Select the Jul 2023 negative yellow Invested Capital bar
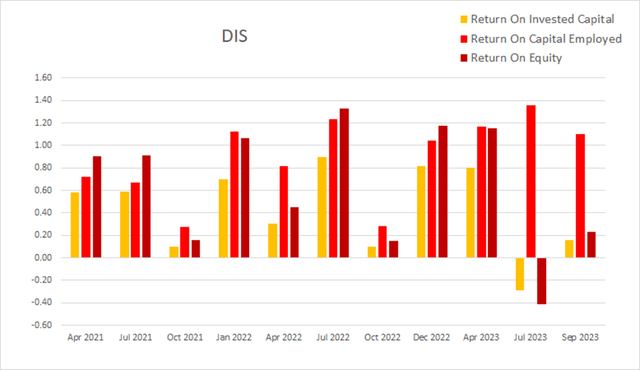 pyautogui.click(x=520, y=274)
